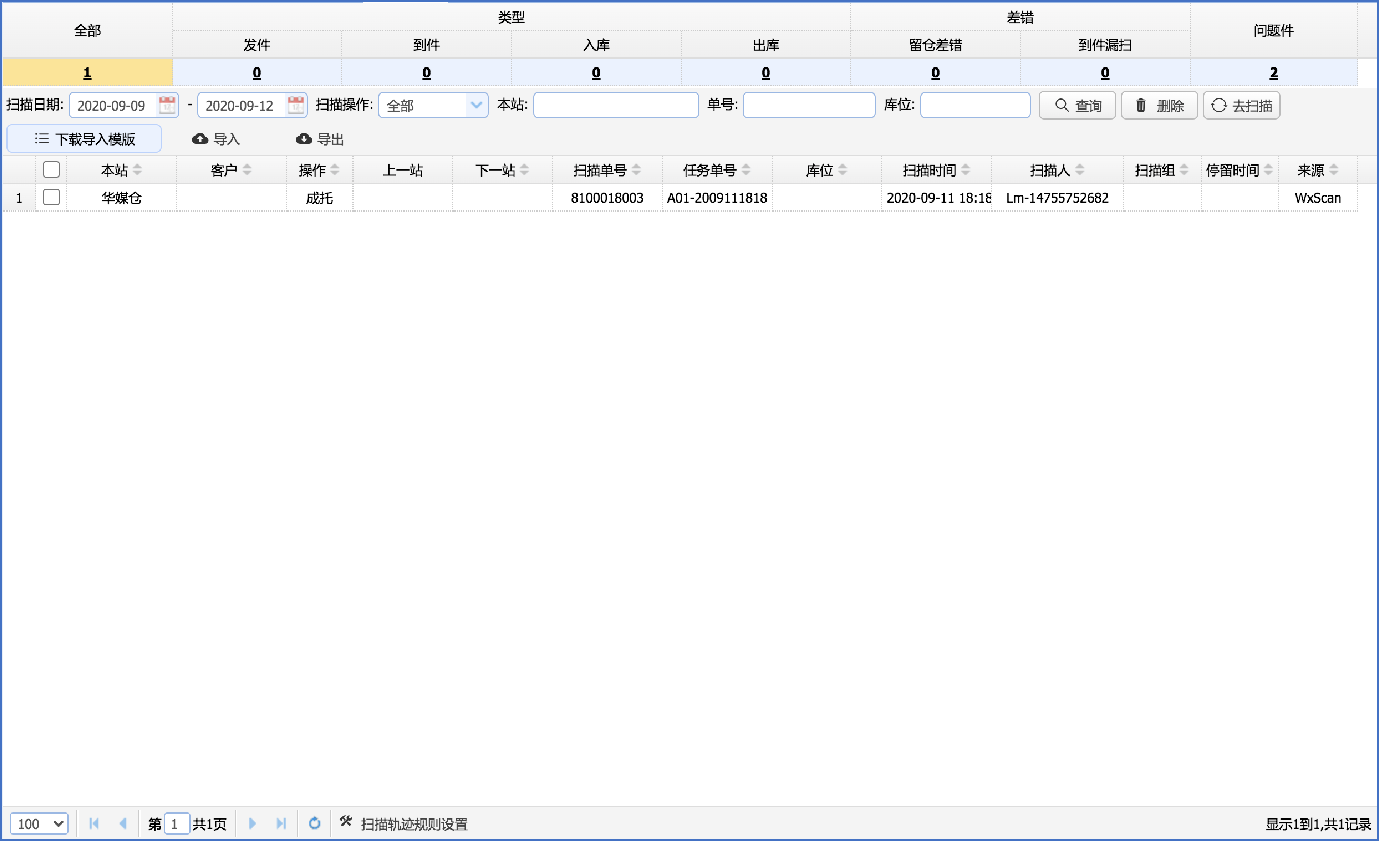Image resolution: width=1379 pixels, height=841 pixels.
Task: Select the 入库 count of 0
Action: pyautogui.click(x=596, y=73)
